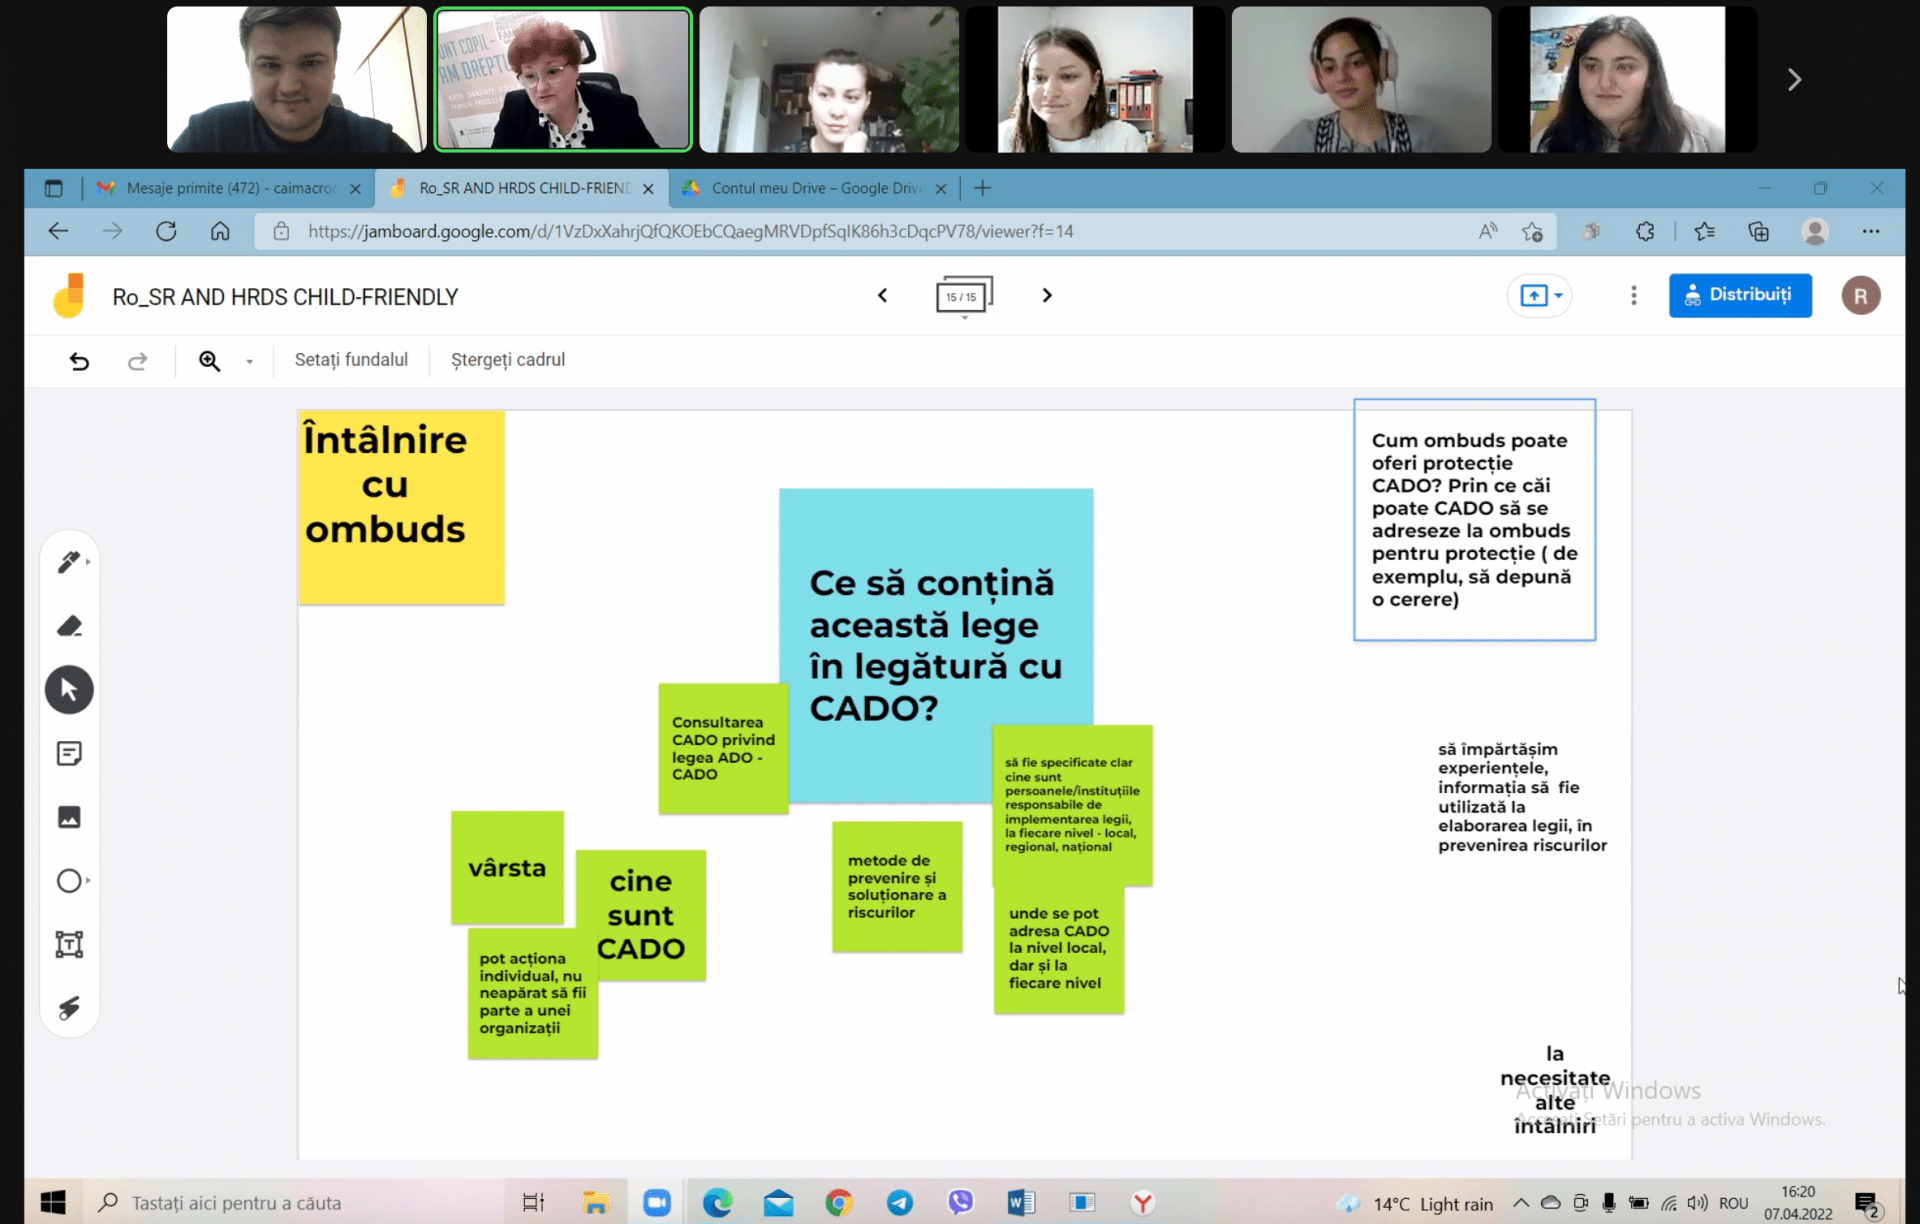This screenshot has width=1920, height=1224.
Task: Switch to the Contul meu Drive tab
Action: tap(815, 188)
